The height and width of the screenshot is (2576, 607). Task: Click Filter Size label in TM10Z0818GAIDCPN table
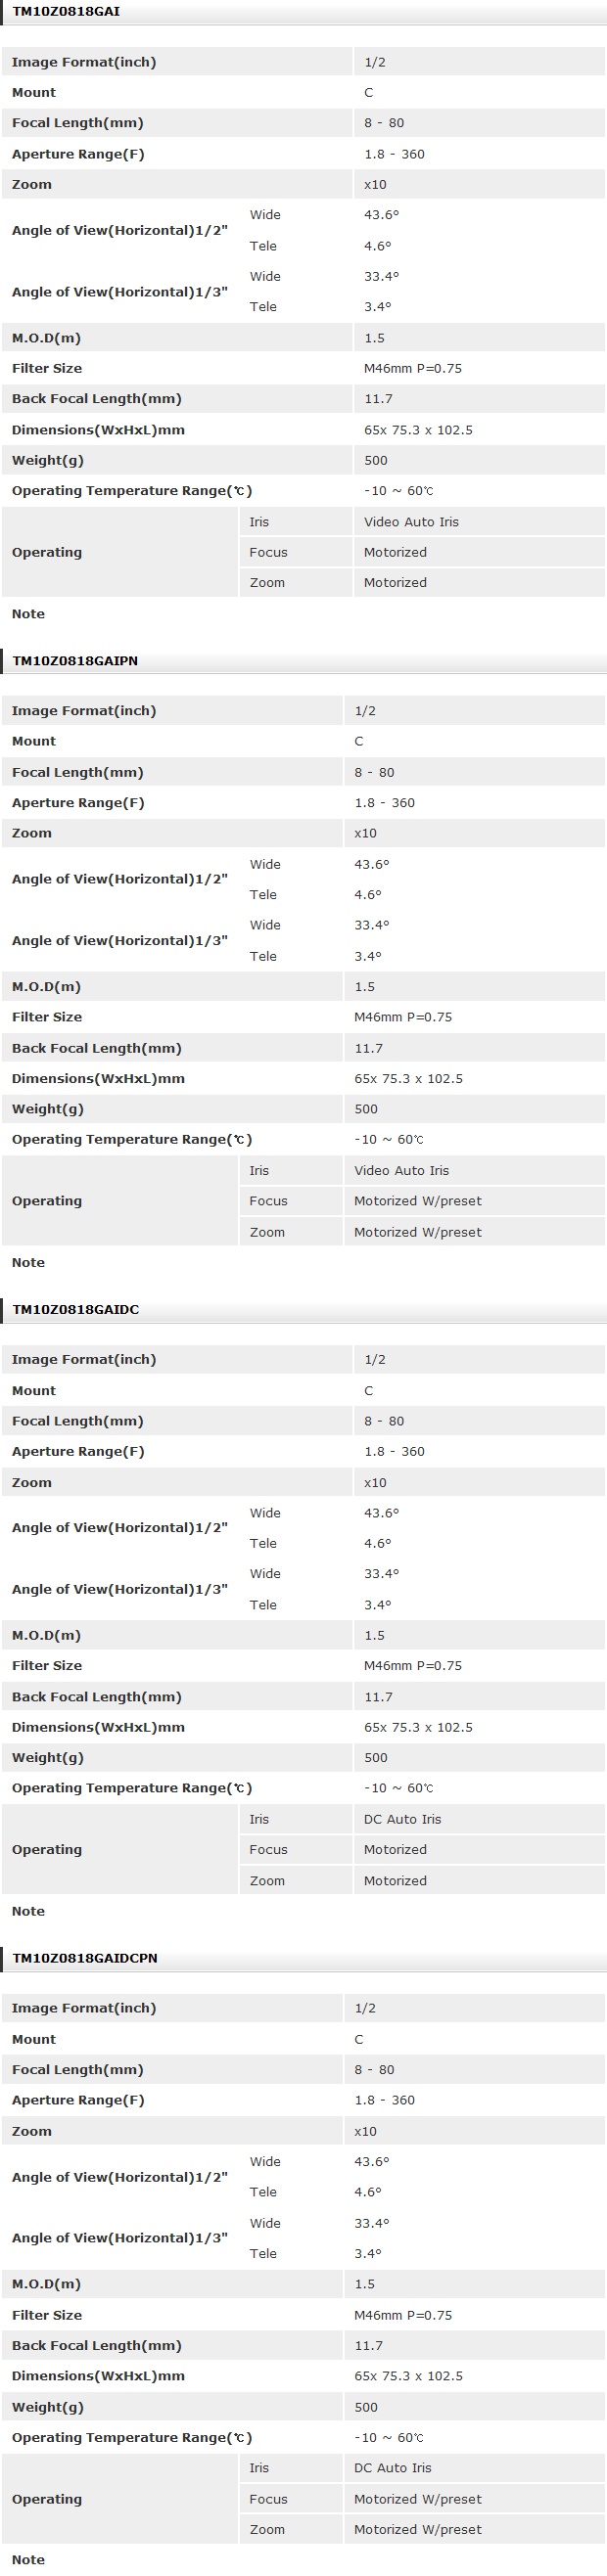[47, 2315]
